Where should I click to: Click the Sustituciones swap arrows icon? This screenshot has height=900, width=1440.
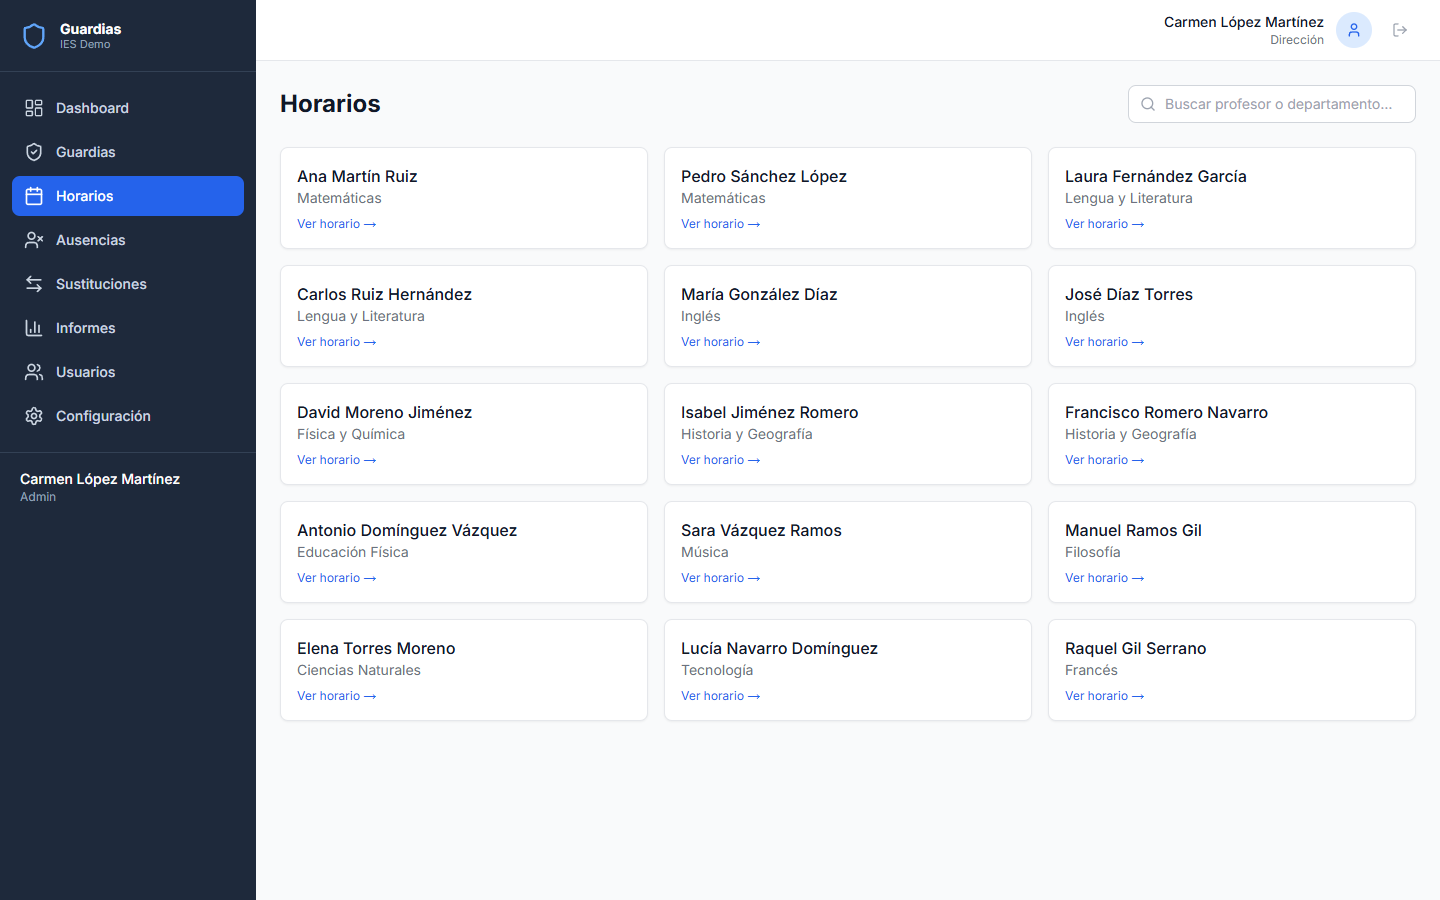click(34, 284)
